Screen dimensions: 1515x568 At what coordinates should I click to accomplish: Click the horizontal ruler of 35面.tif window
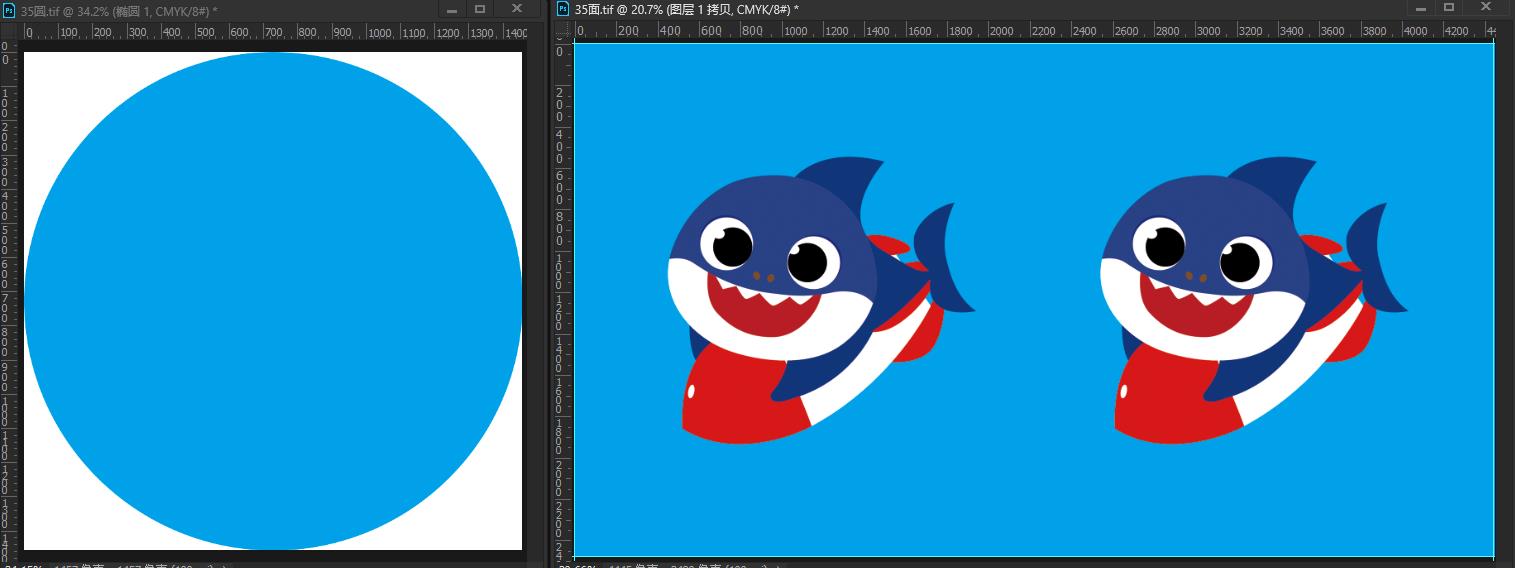click(x=1035, y=30)
